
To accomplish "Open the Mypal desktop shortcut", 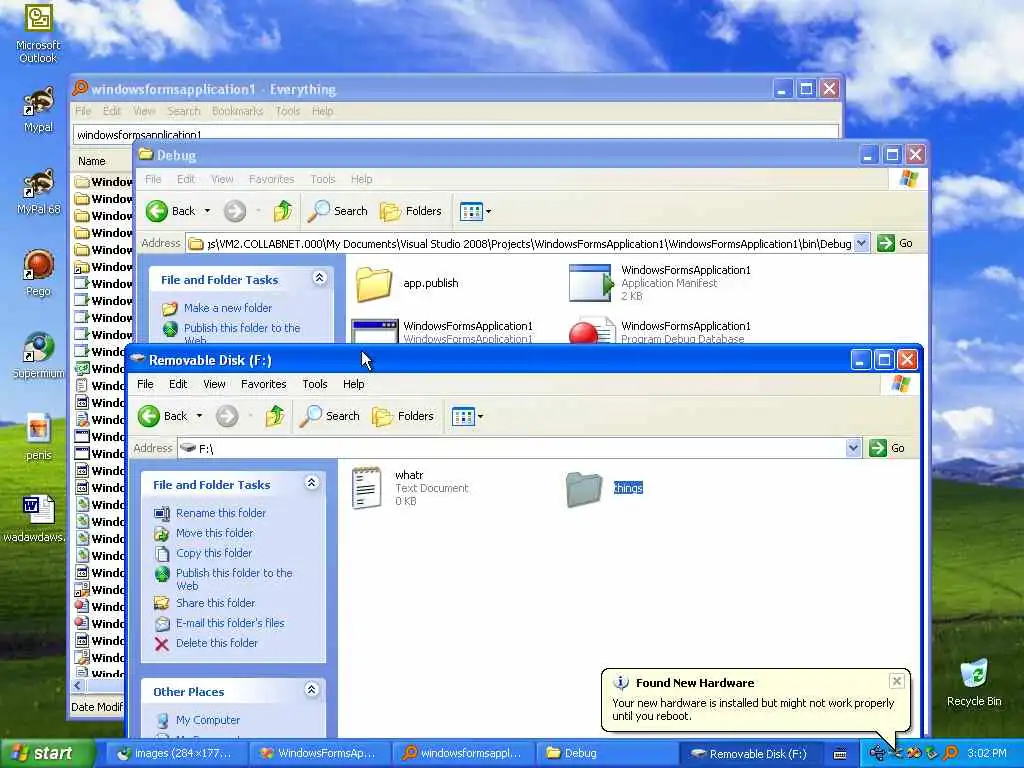I will (38, 108).
